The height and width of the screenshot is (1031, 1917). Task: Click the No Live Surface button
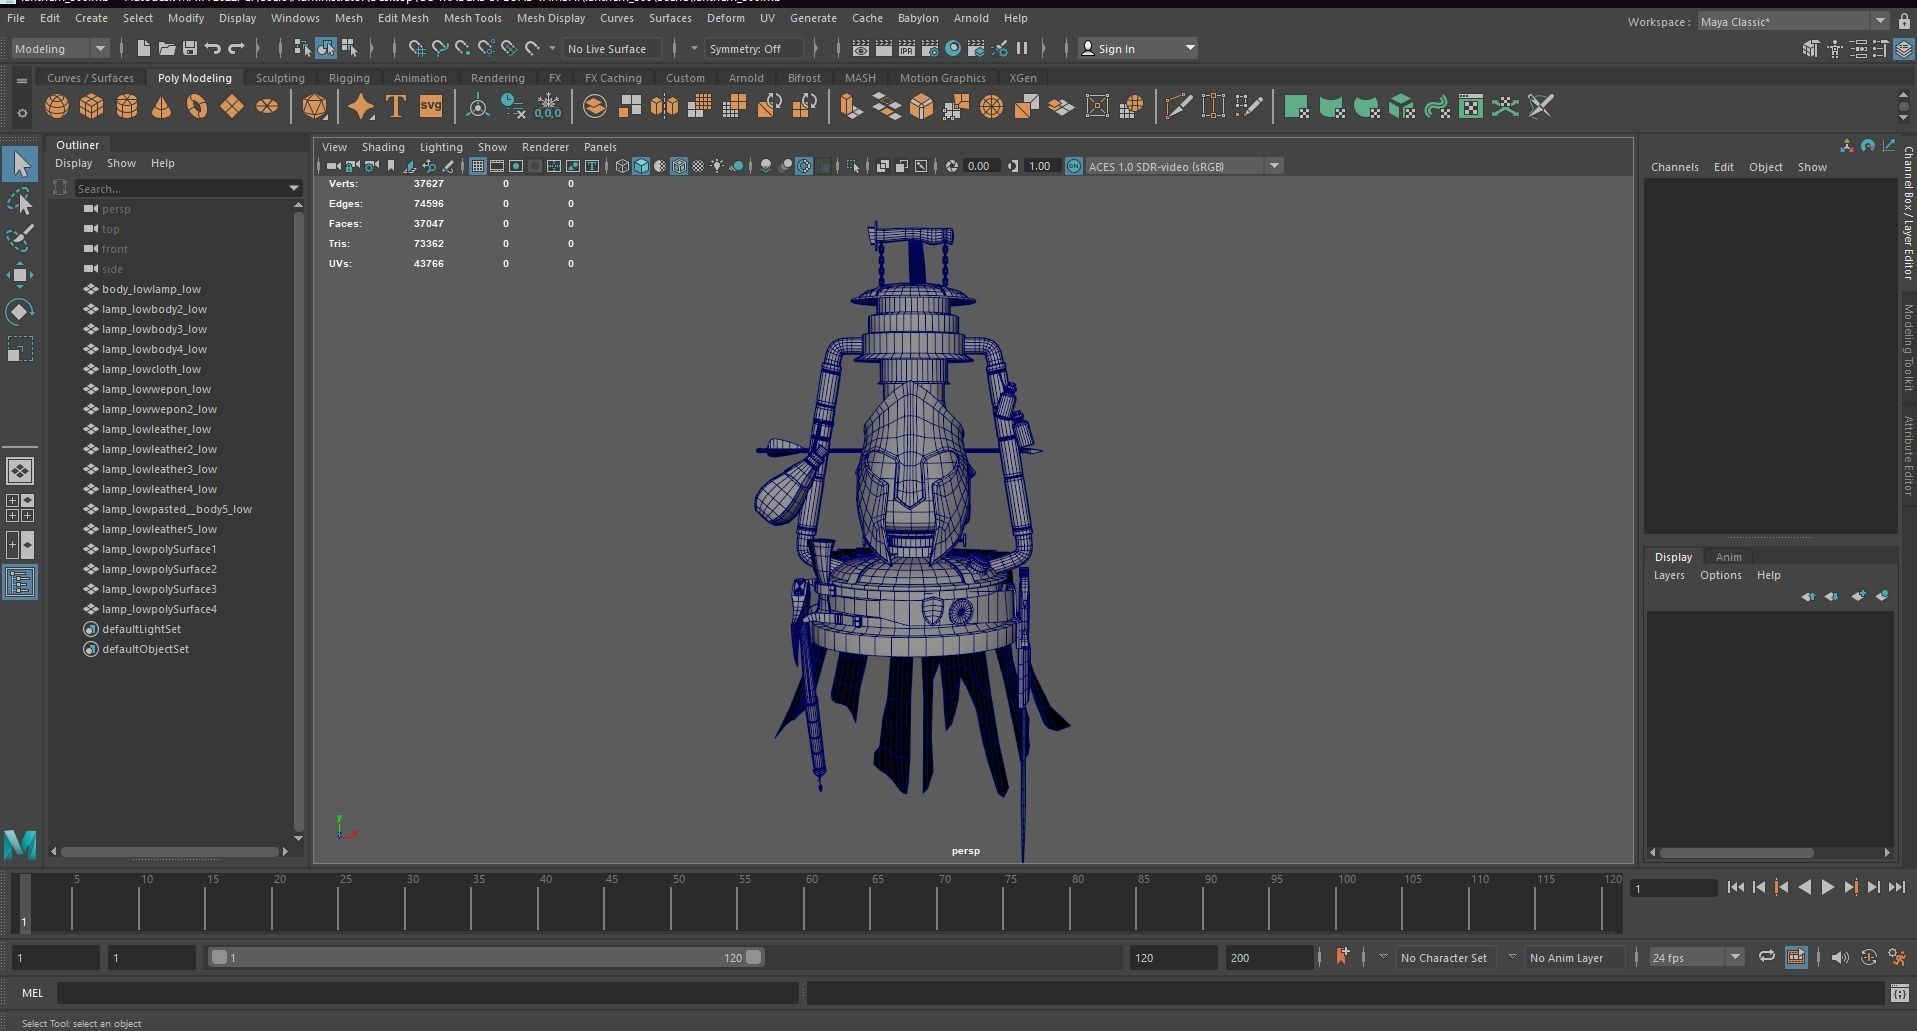(612, 48)
